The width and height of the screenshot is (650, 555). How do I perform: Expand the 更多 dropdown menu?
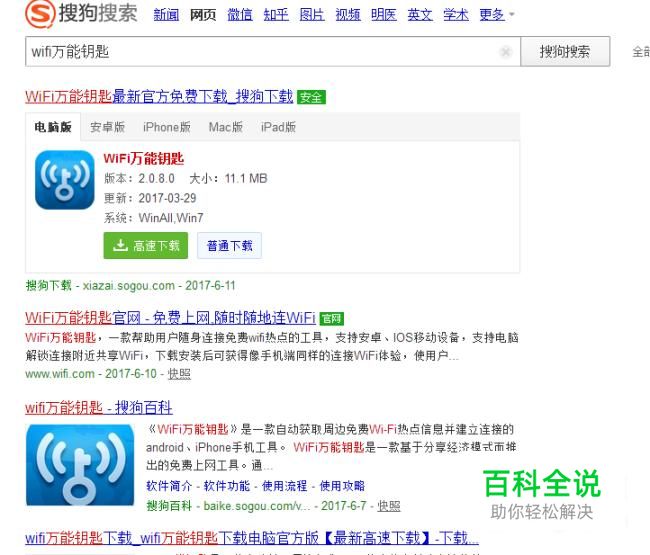click(496, 15)
